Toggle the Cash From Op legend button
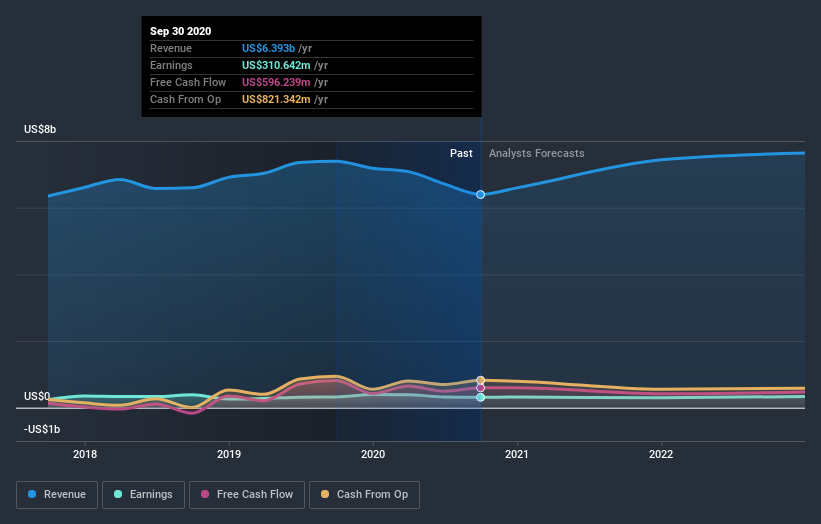Viewport: 821px width, 524px height. click(x=364, y=495)
